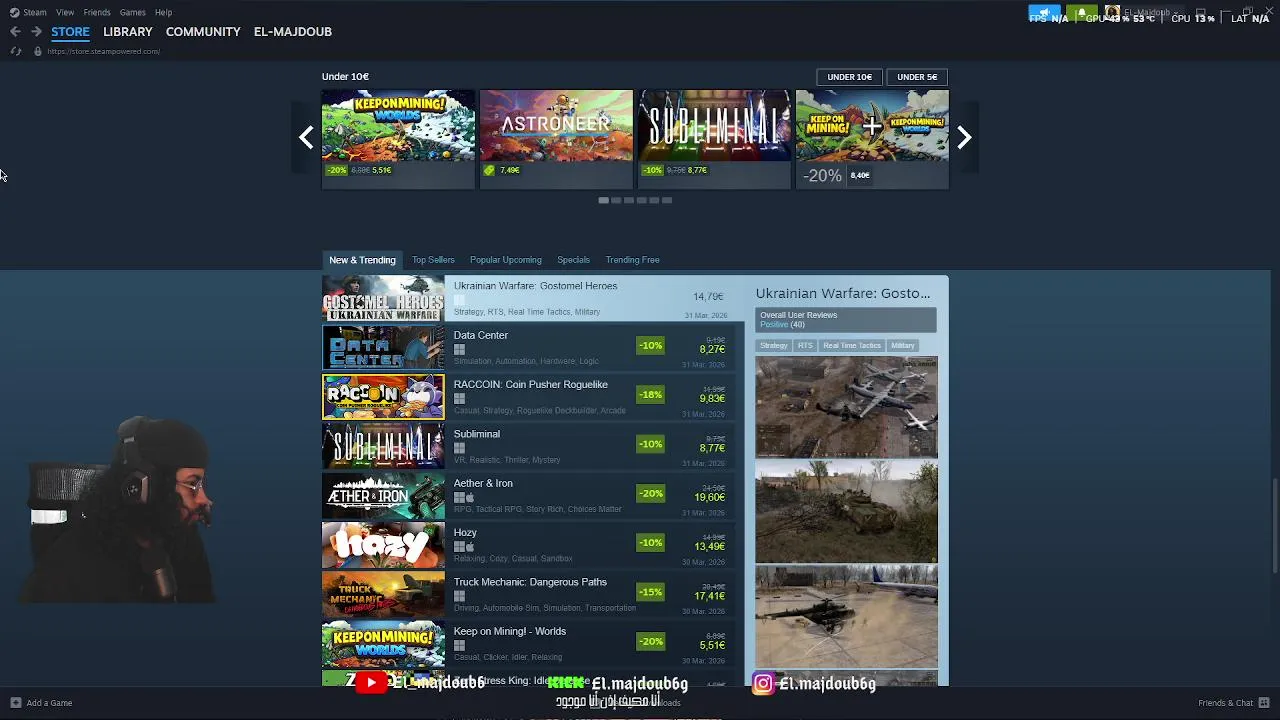
Task: Switch to the Trending Free tab
Action: (632, 260)
